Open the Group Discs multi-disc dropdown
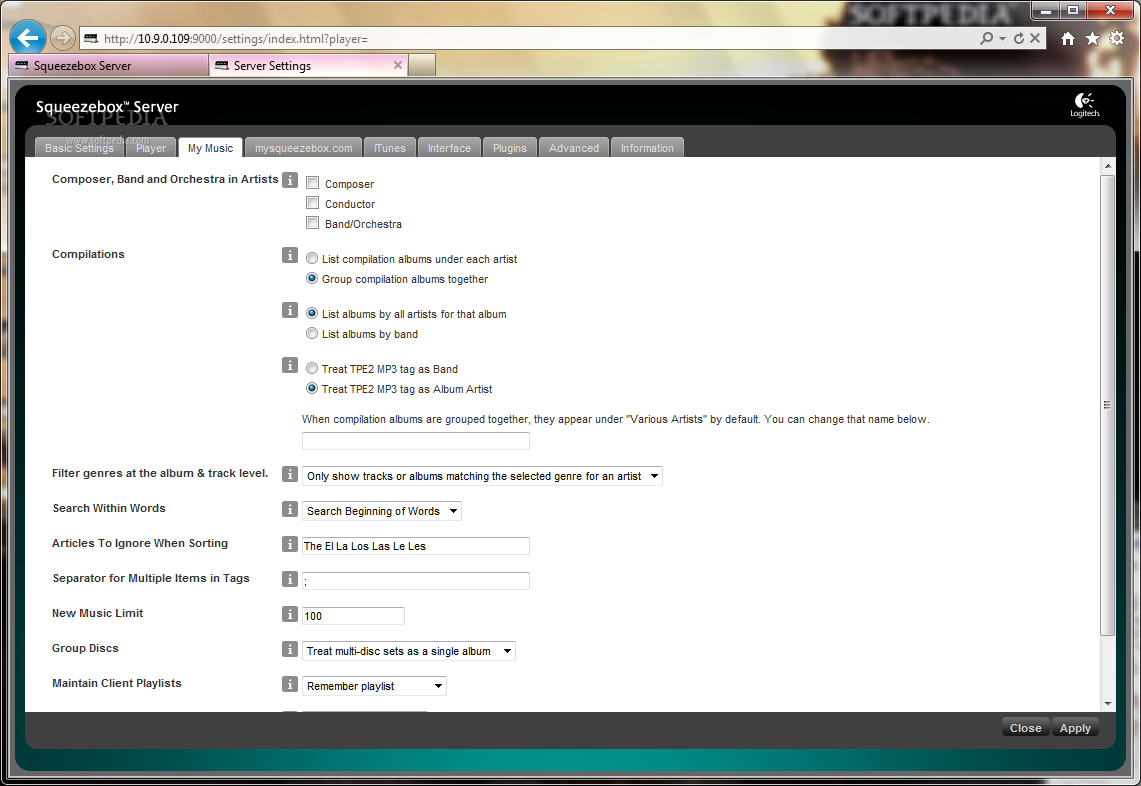1141x786 pixels. [409, 651]
